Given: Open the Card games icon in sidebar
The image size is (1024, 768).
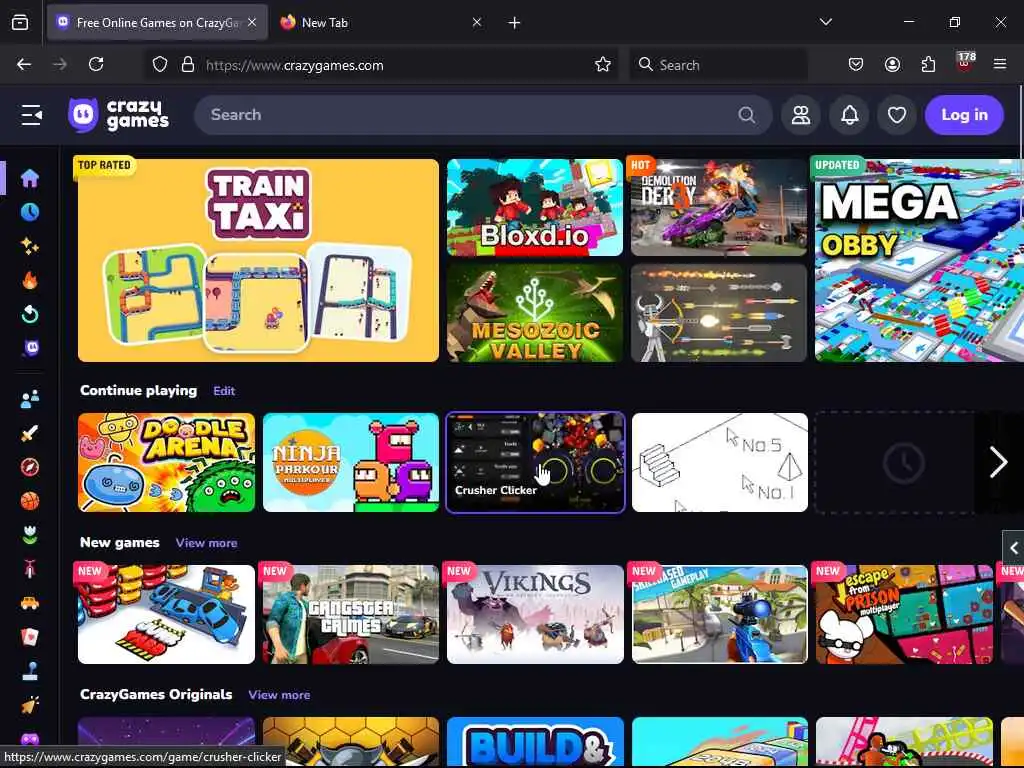Looking at the screenshot, I should pyautogui.click(x=29, y=637).
